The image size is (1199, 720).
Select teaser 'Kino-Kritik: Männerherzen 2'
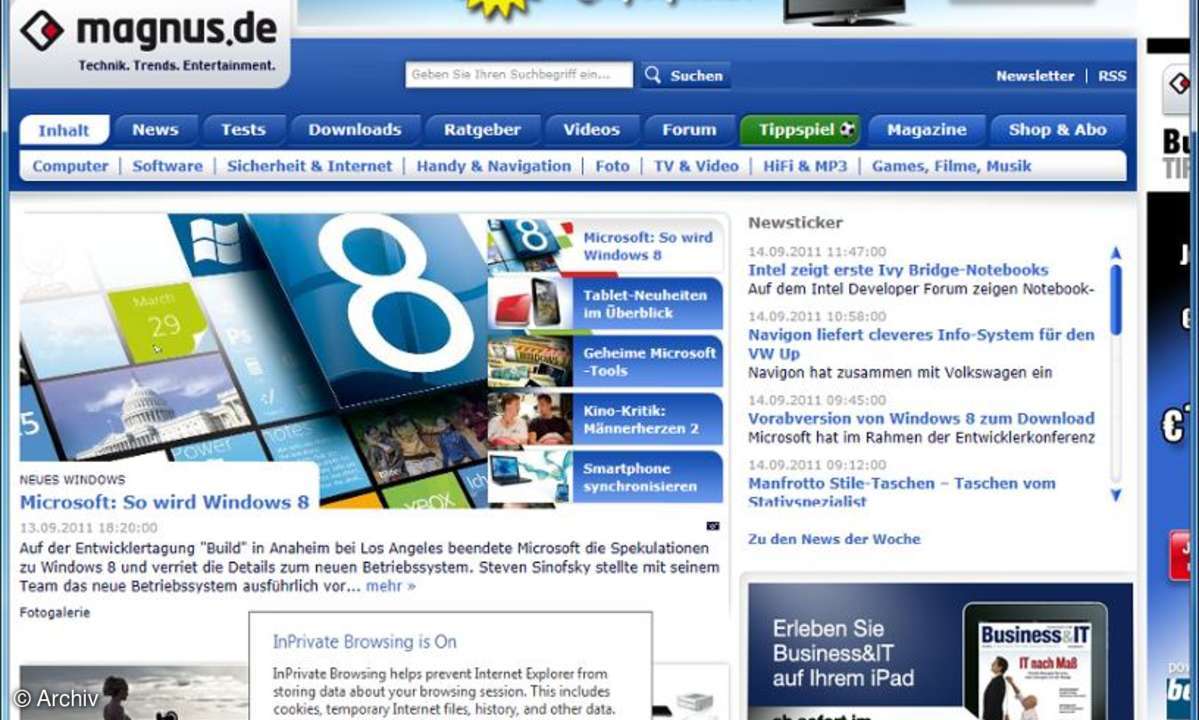click(x=606, y=419)
